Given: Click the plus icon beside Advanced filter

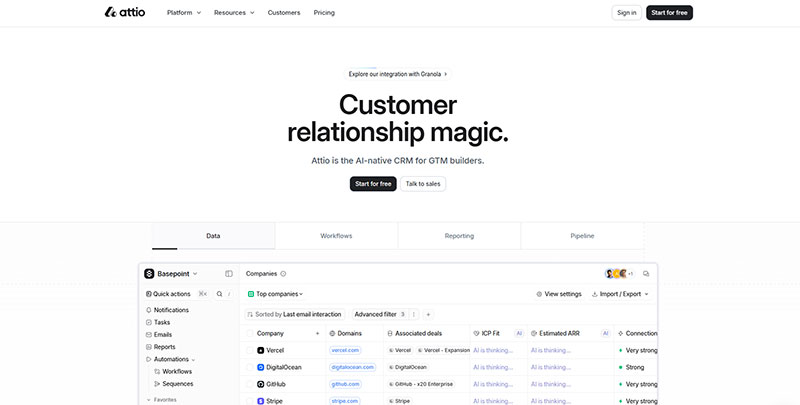Looking at the screenshot, I should (x=428, y=314).
